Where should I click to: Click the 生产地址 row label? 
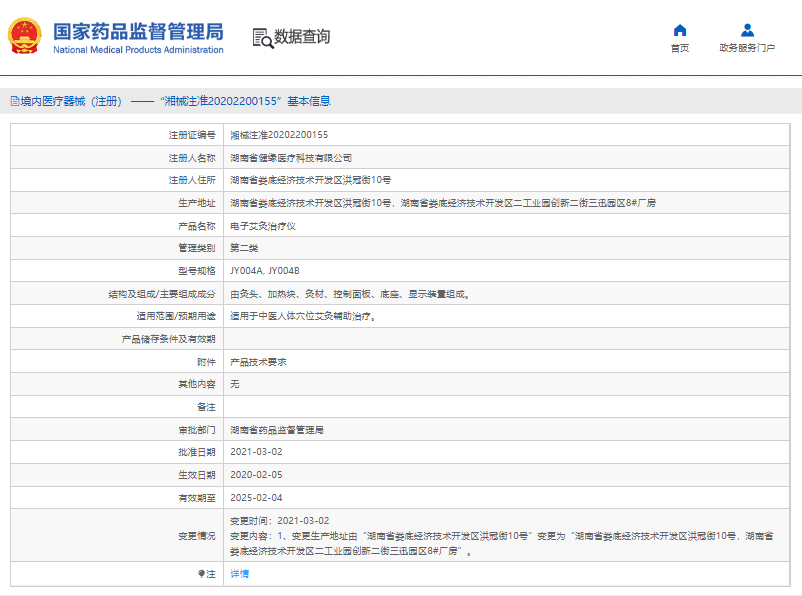[197, 203]
